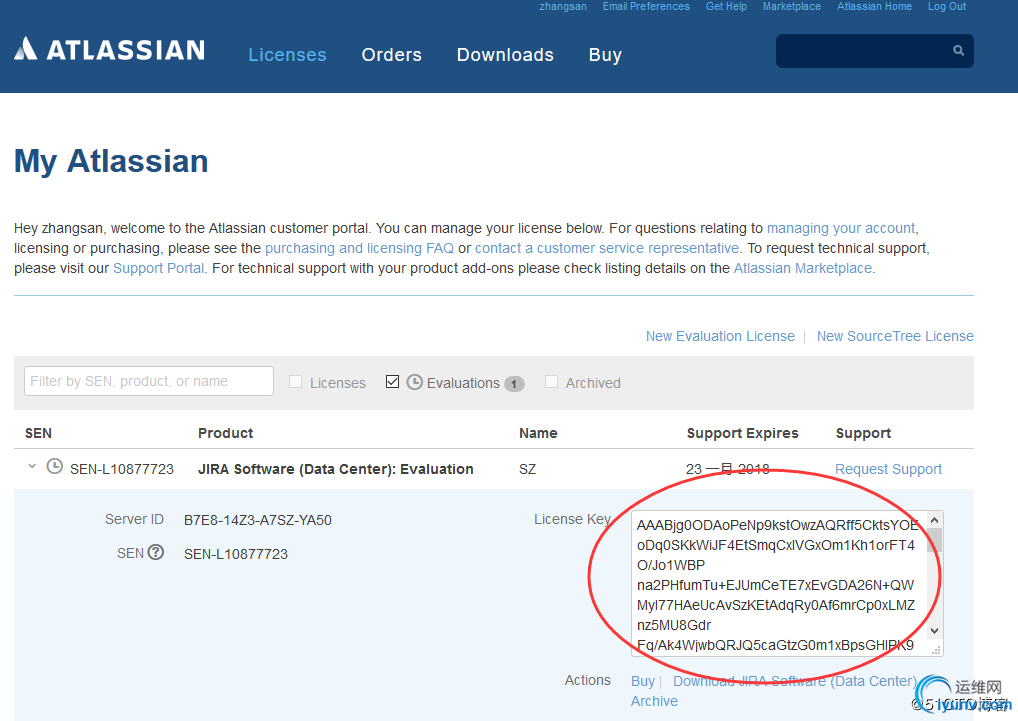The height and width of the screenshot is (721, 1018).
Task: Click the product name JIRA Software (Data Center): Evaluation
Action: point(336,469)
